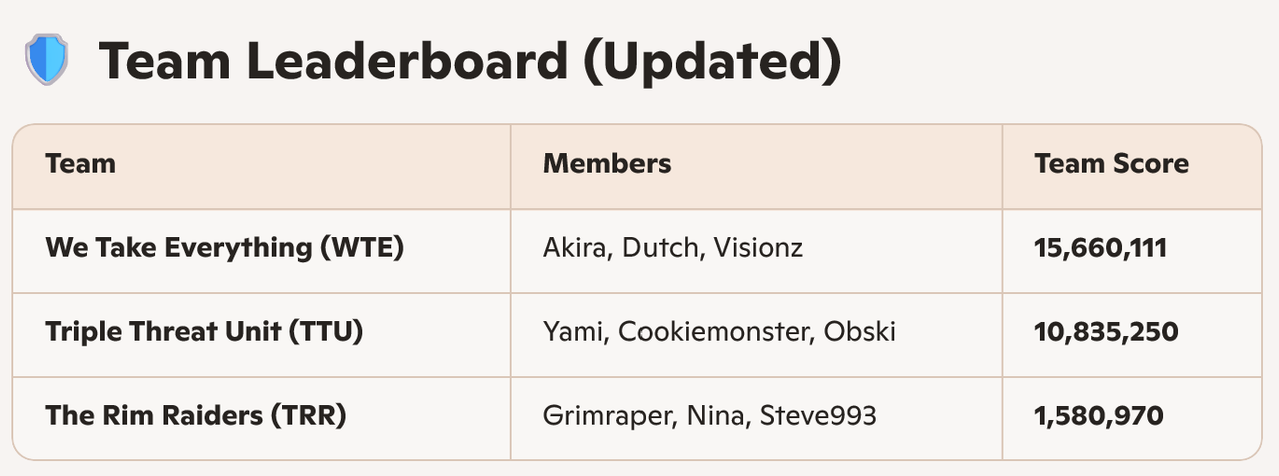Click the score 1,580,970

pyautogui.click(x=1099, y=415)
